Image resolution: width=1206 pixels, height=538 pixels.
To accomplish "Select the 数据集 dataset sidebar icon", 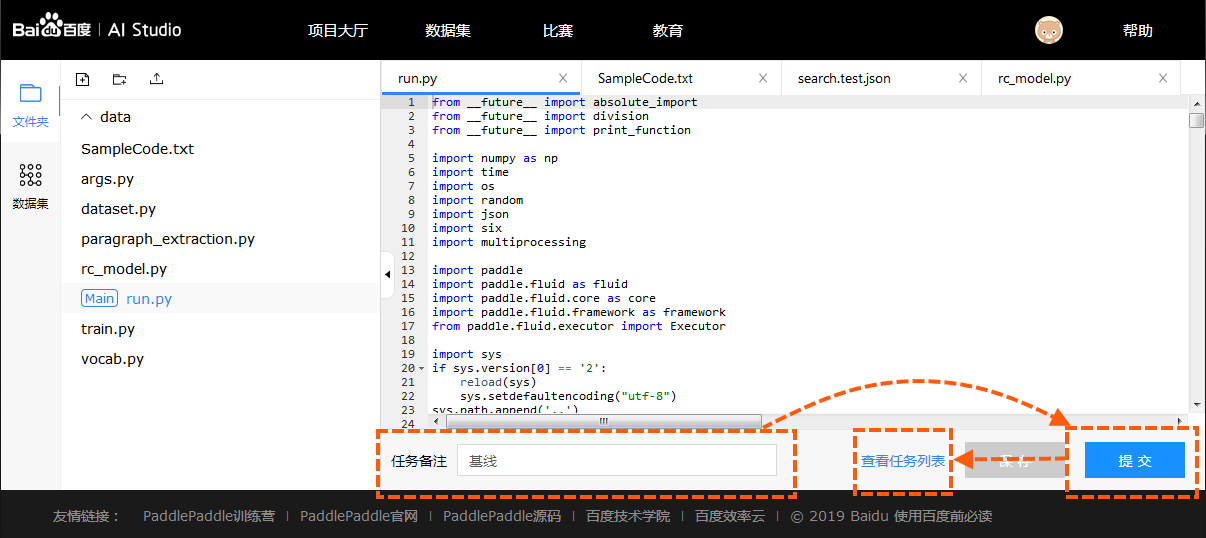I will (30, 186).
